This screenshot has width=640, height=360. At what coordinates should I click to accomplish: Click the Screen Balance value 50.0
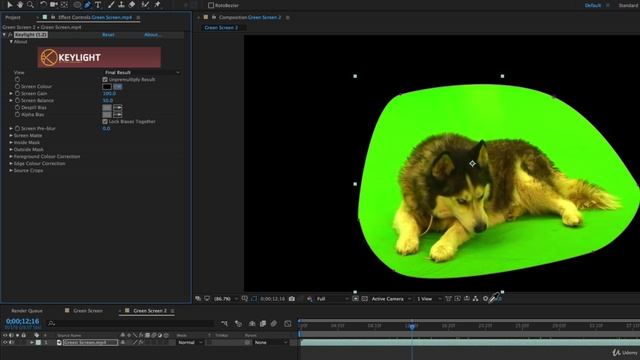(x=108, y=100)
